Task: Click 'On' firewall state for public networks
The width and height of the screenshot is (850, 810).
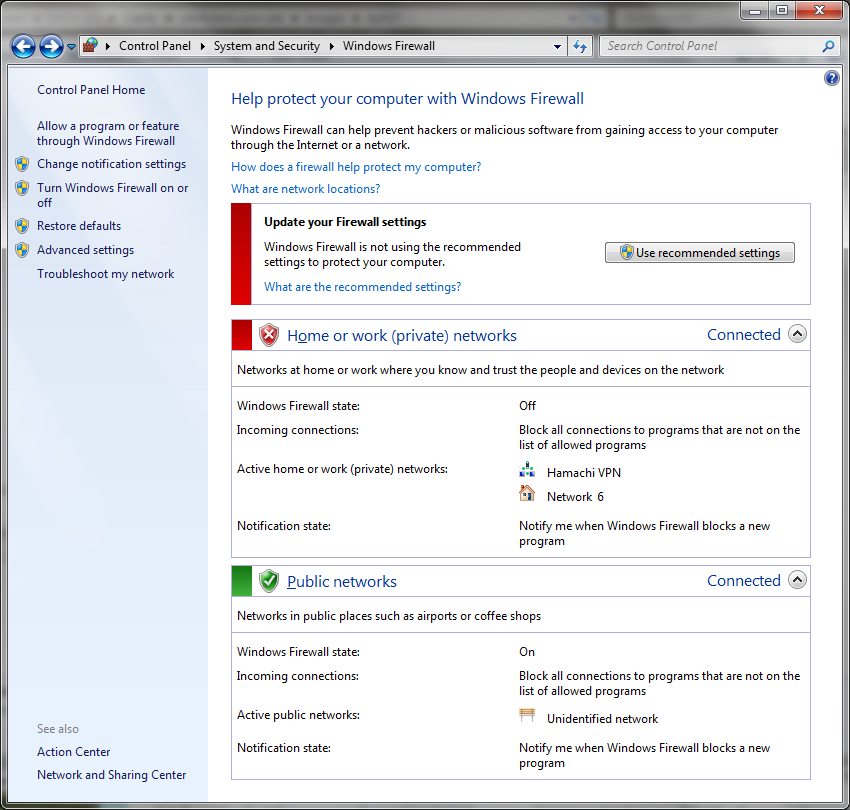Action: 527,652
